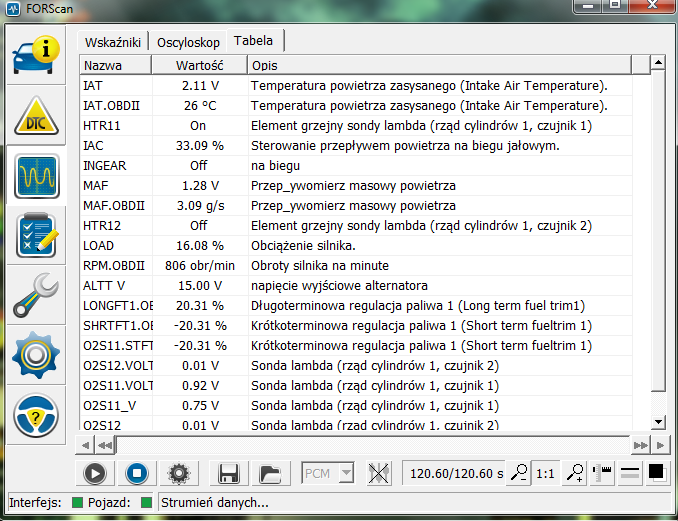Switch to the Oscyloskop tab
Viewport: 678px width, 521px height.
click(188, 41)
